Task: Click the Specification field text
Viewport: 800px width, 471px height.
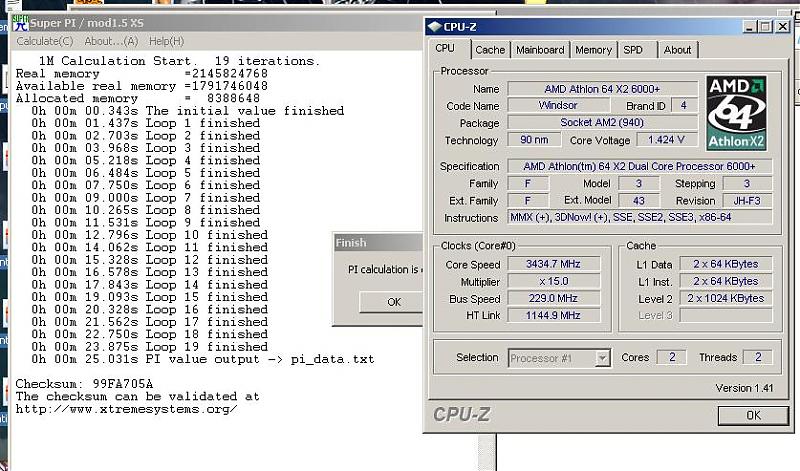Action: [639, 166]
